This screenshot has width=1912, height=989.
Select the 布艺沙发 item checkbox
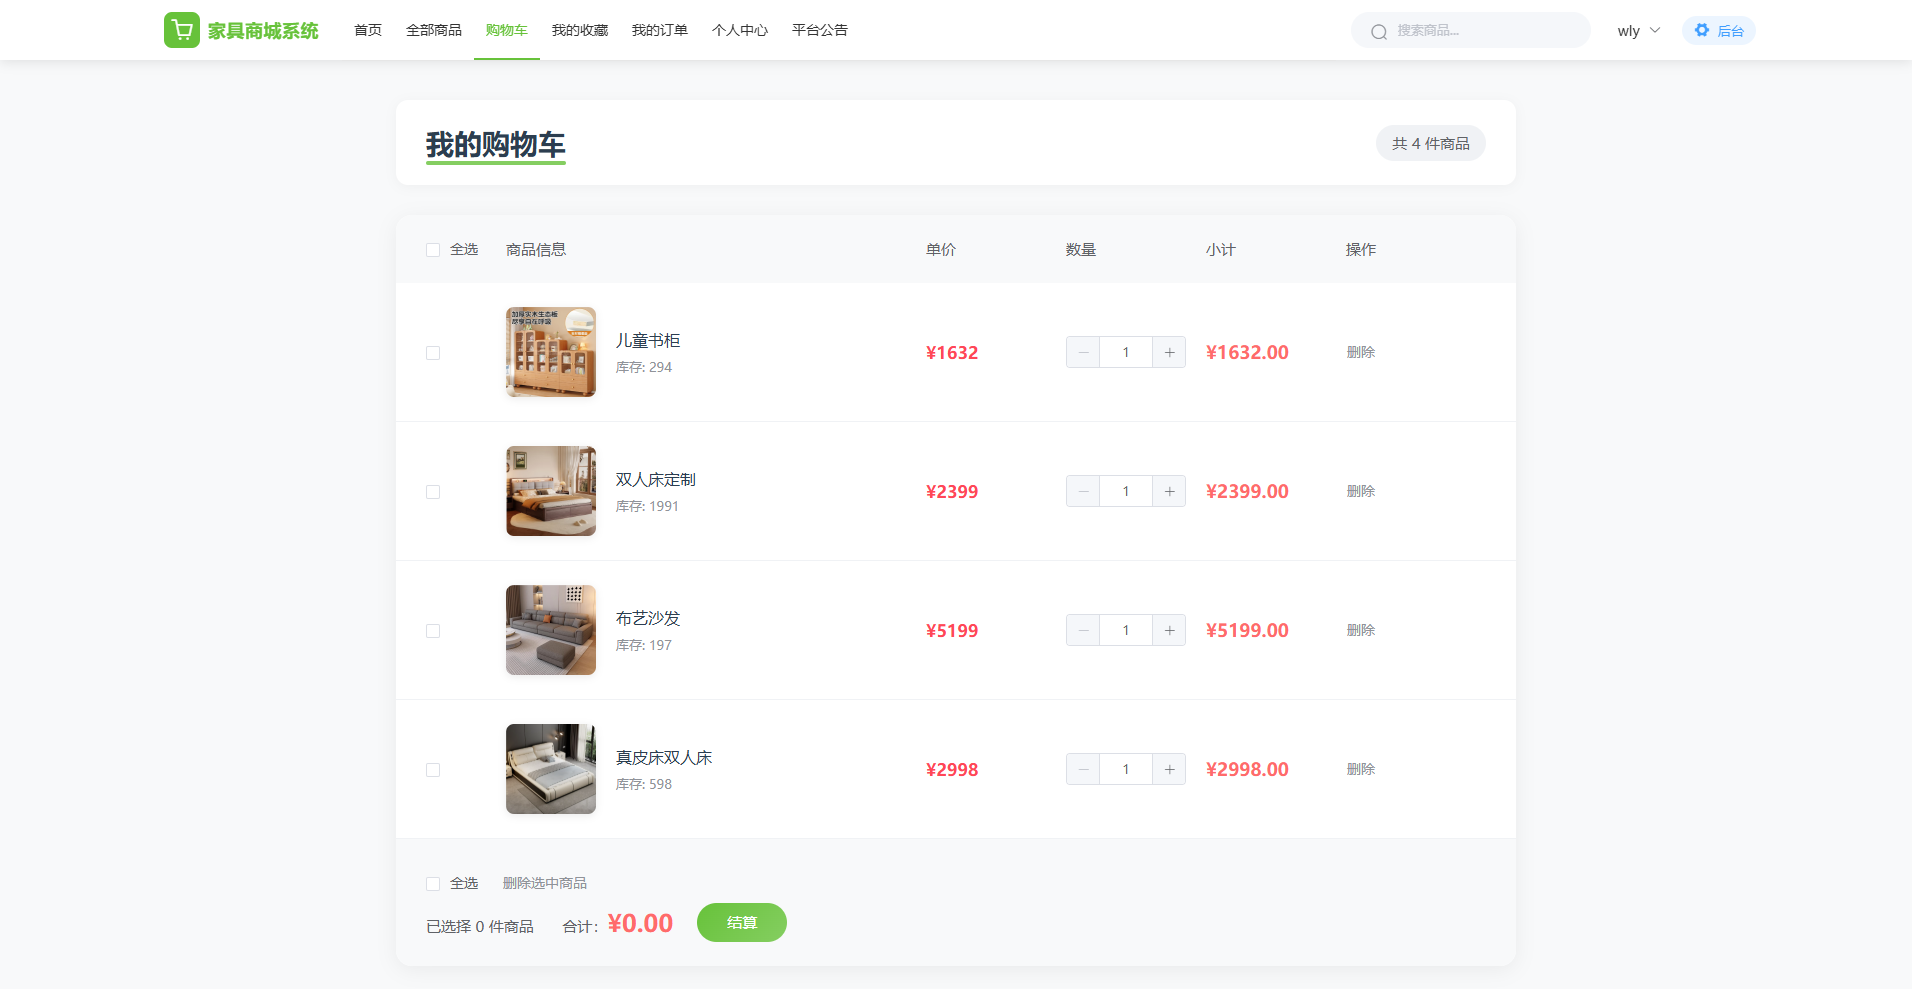coord(433,631)
